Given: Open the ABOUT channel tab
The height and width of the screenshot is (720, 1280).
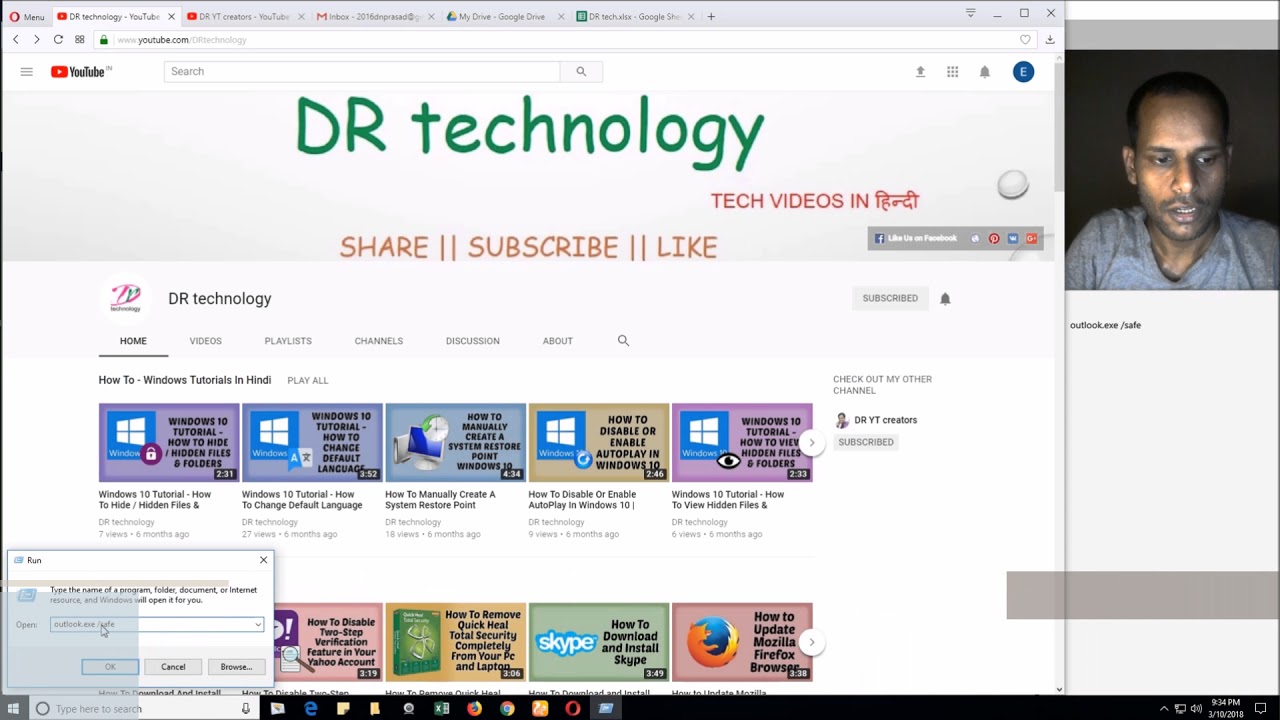Looking at the screenshot, I should [x=558, y=341].
